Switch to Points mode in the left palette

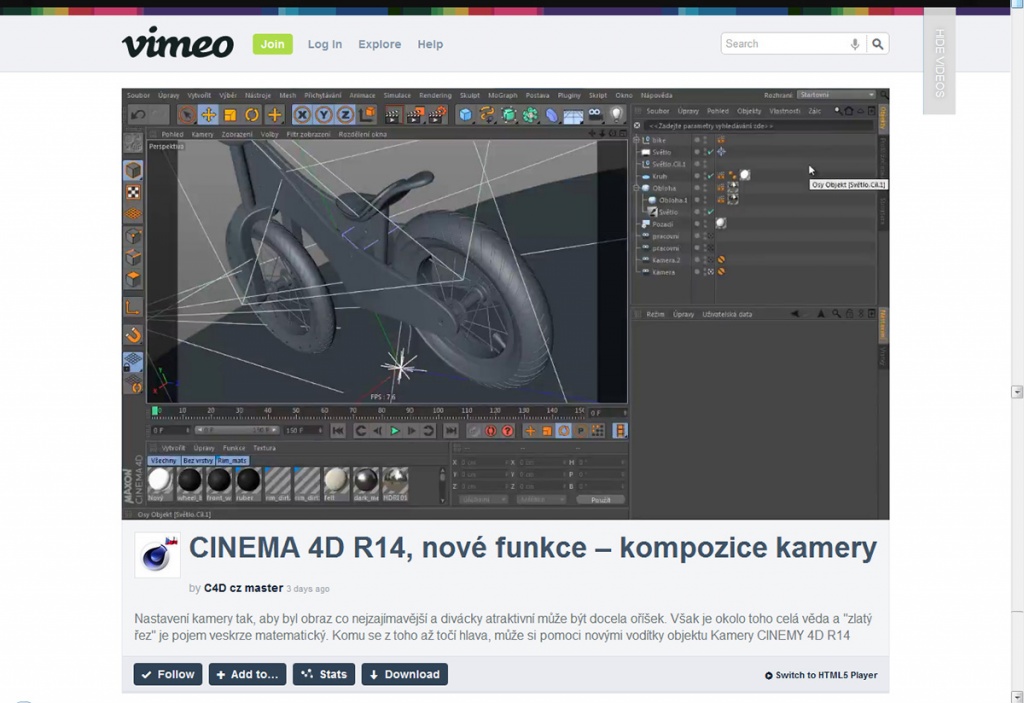[x=133, y=236]
